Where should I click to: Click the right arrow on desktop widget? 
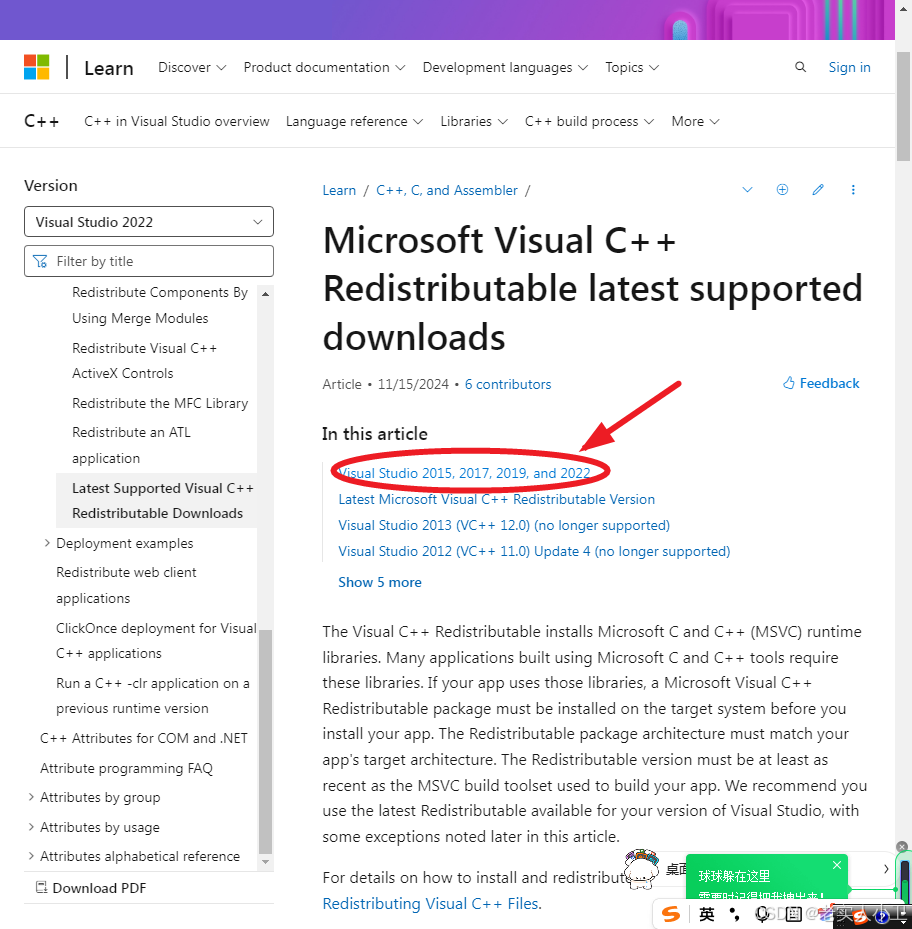[x=886, y=869]
